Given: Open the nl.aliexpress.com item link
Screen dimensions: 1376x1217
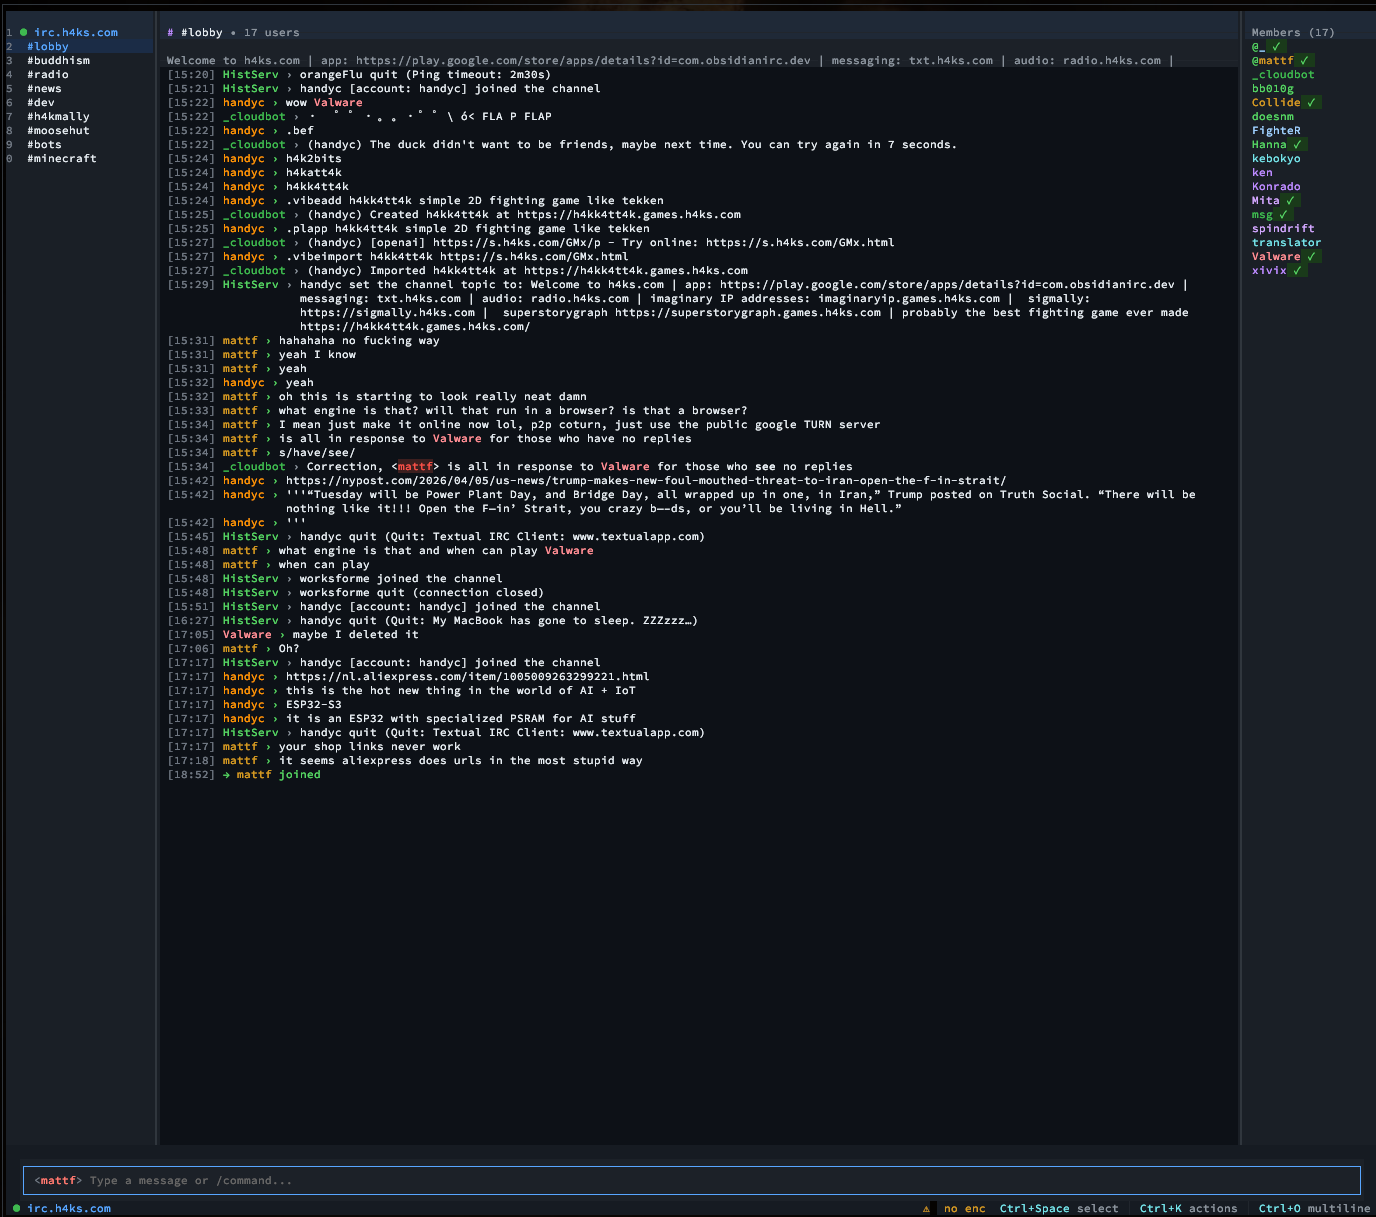Looking at the screenshot, I should coord(467,676).
